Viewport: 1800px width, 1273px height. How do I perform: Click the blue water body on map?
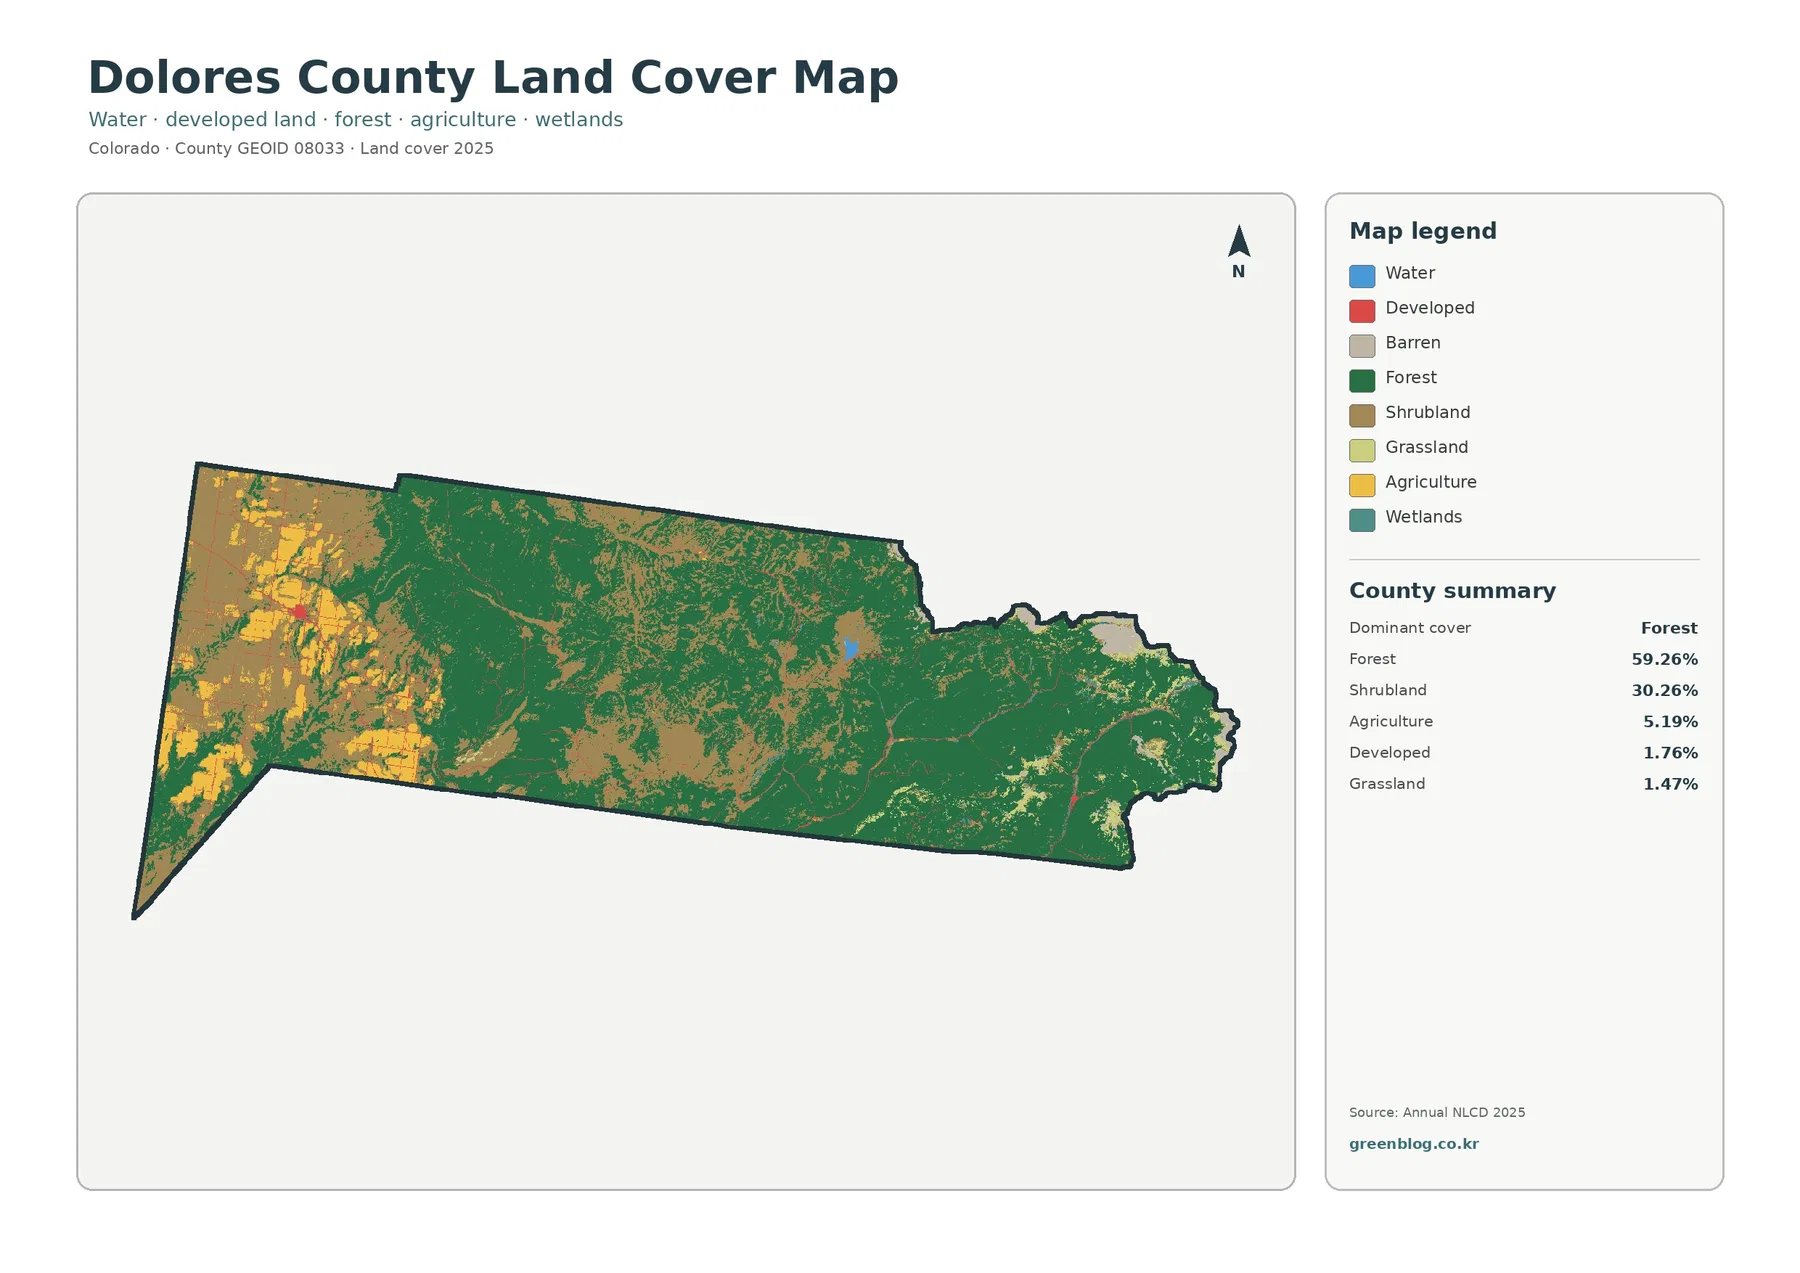tap(850, 648)
